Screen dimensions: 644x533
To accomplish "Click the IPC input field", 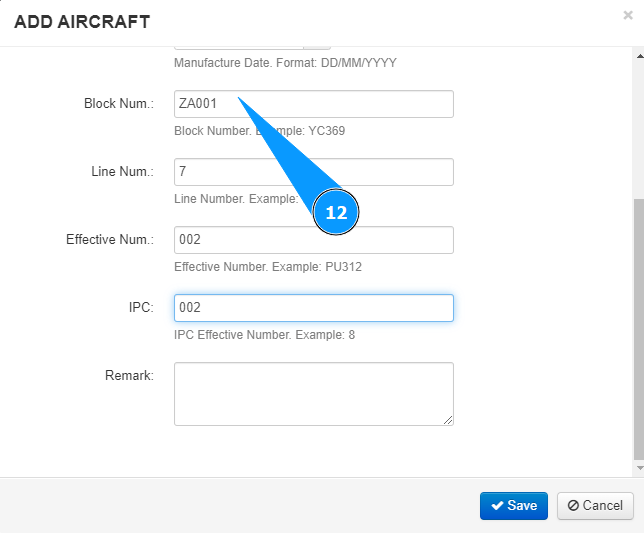I will click(x=313, y=308).
